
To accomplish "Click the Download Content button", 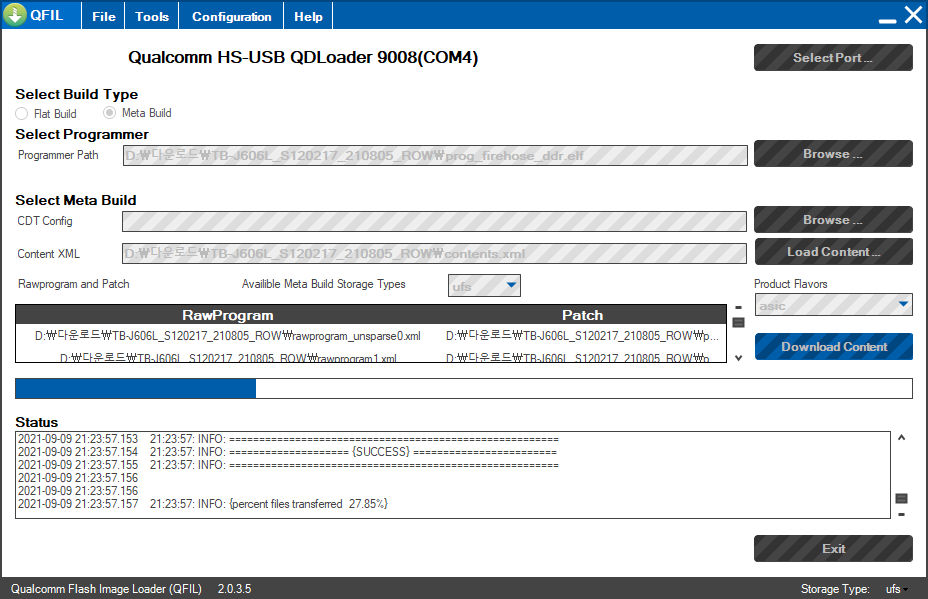I will click(x=833, y=347).
